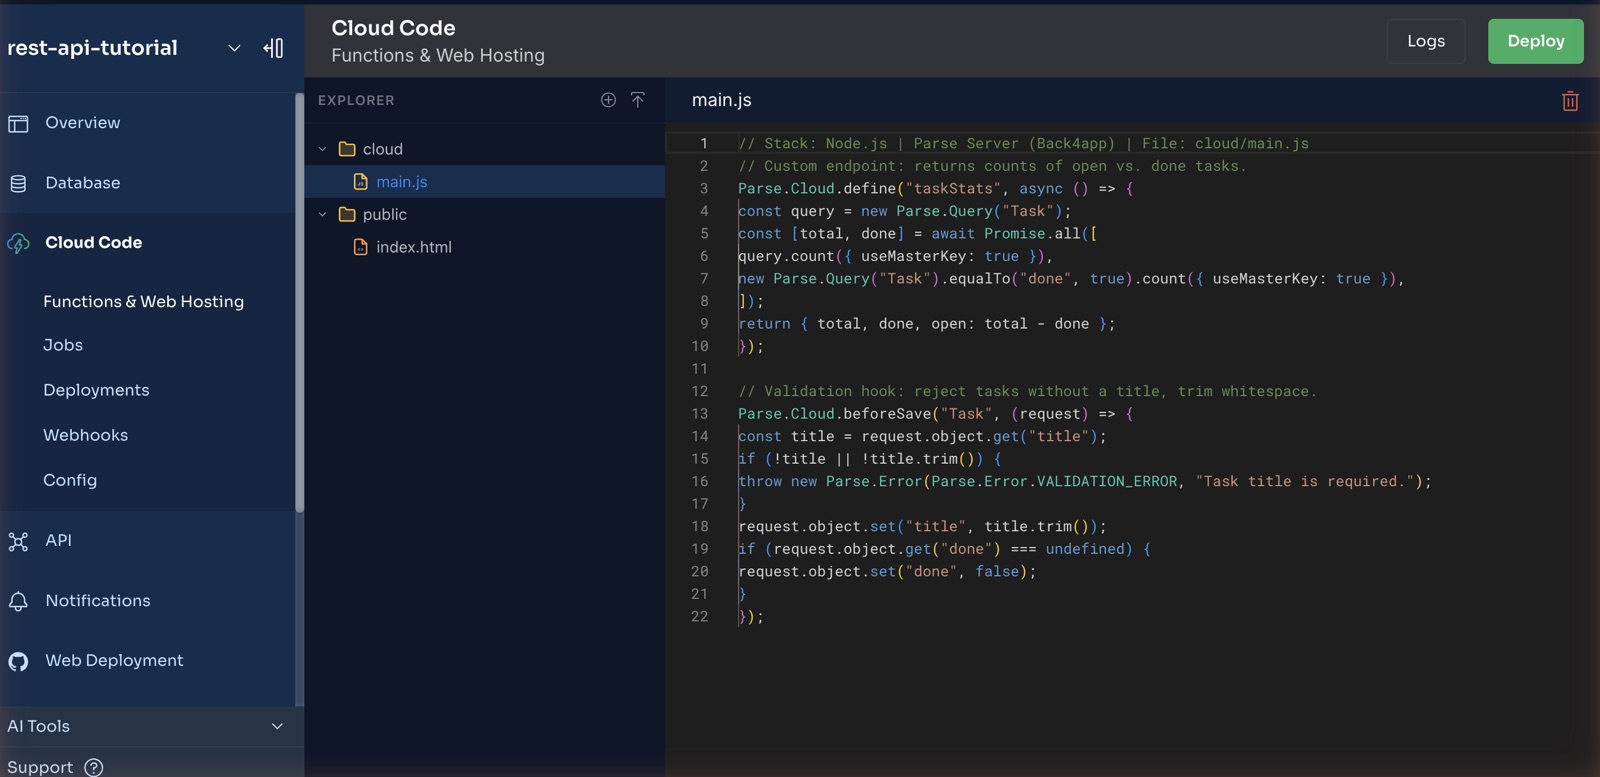Image resolution: width=1600 pixels, height=777 pixels.
Task: Open Functions & Web Hosting submenu item
Action: 143,302
